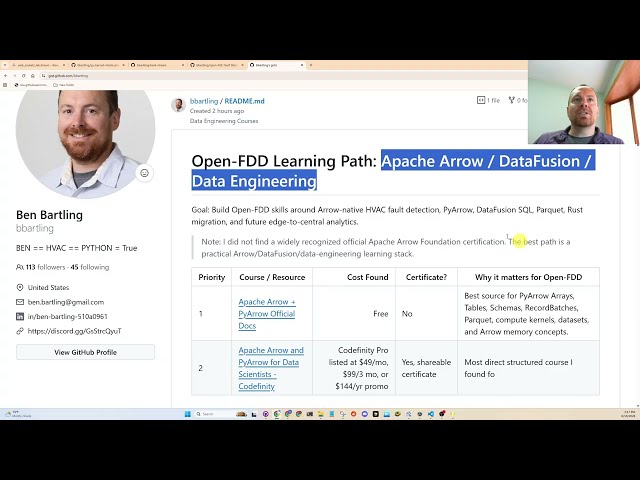
Task: Click the 'Data Engineering Courses' description
Action: coord(224,121)
